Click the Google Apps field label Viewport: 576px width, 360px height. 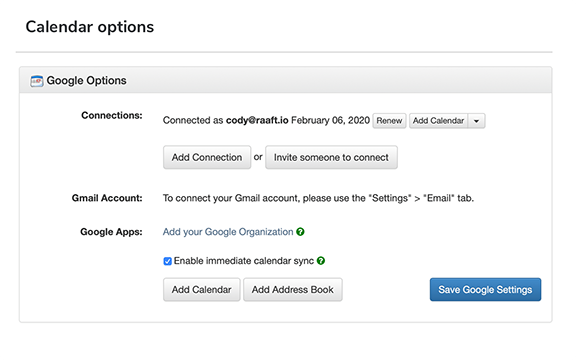pos(111,232)
